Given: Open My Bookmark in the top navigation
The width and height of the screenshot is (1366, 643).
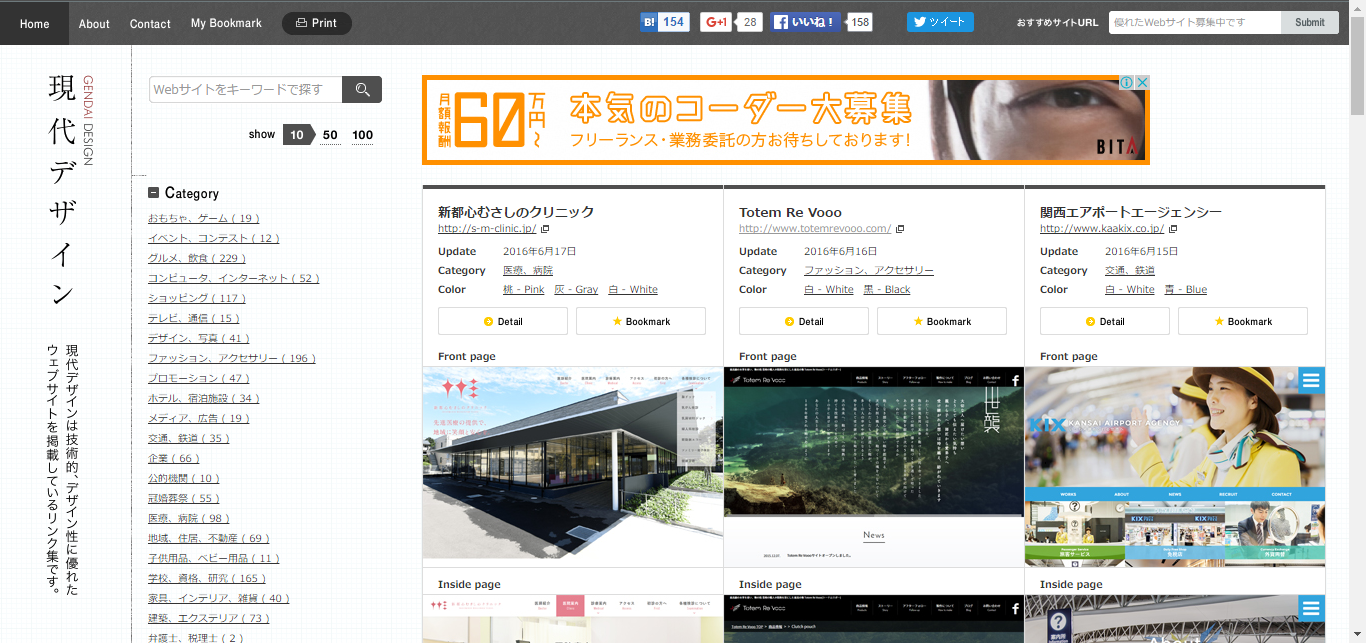Looking at the screenshot, I should pos(226,23).
